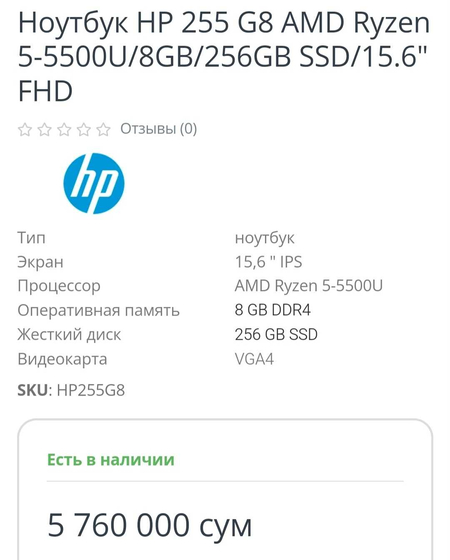Image resolution: width=450 pixels, height=560 pixels.
Task: Select the first rating star
Action: (x=25, y=129)
